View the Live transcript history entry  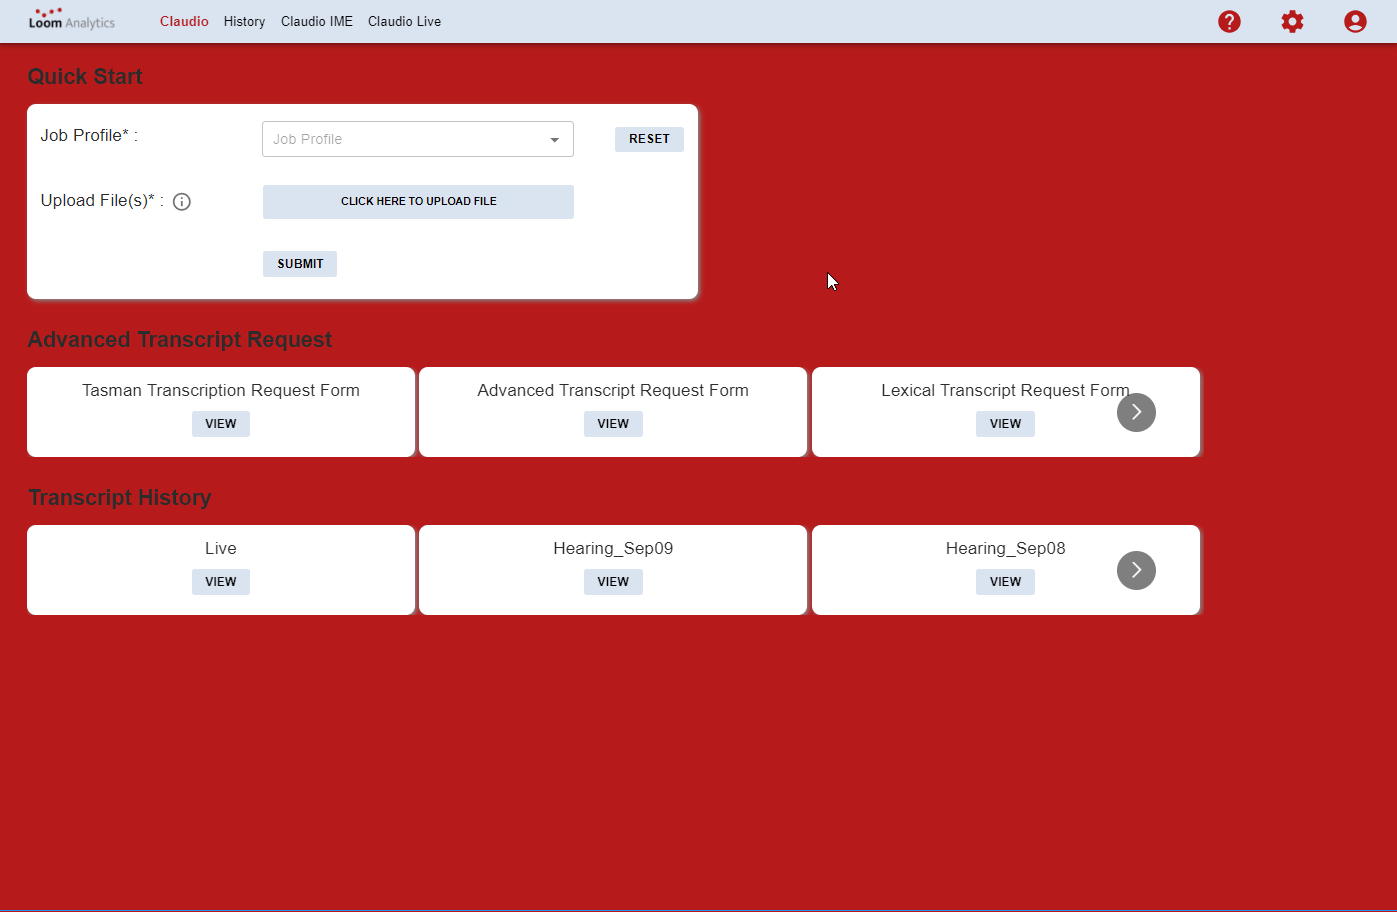(x=221, y=582)
